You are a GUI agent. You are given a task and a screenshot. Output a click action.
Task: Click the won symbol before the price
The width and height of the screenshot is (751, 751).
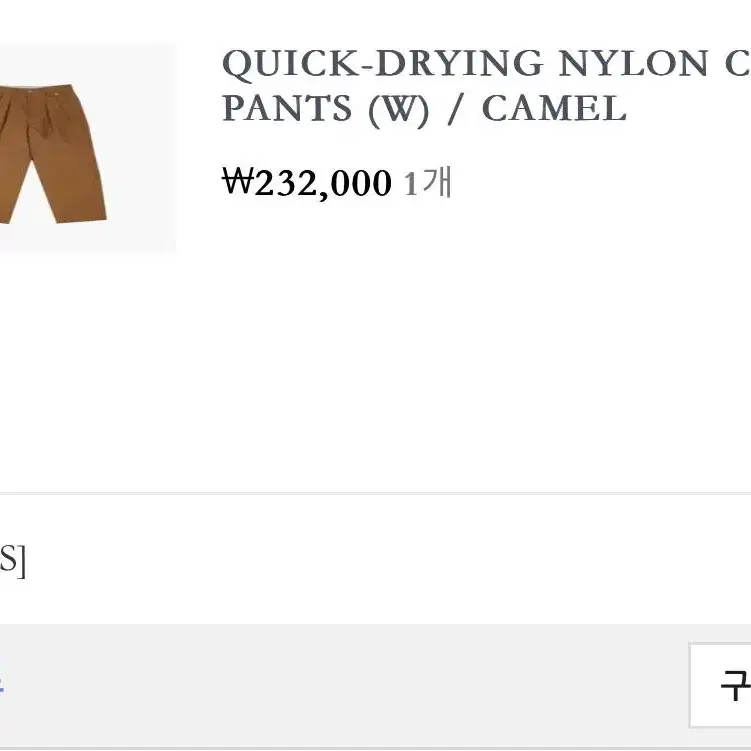click(x=237, y=181)
